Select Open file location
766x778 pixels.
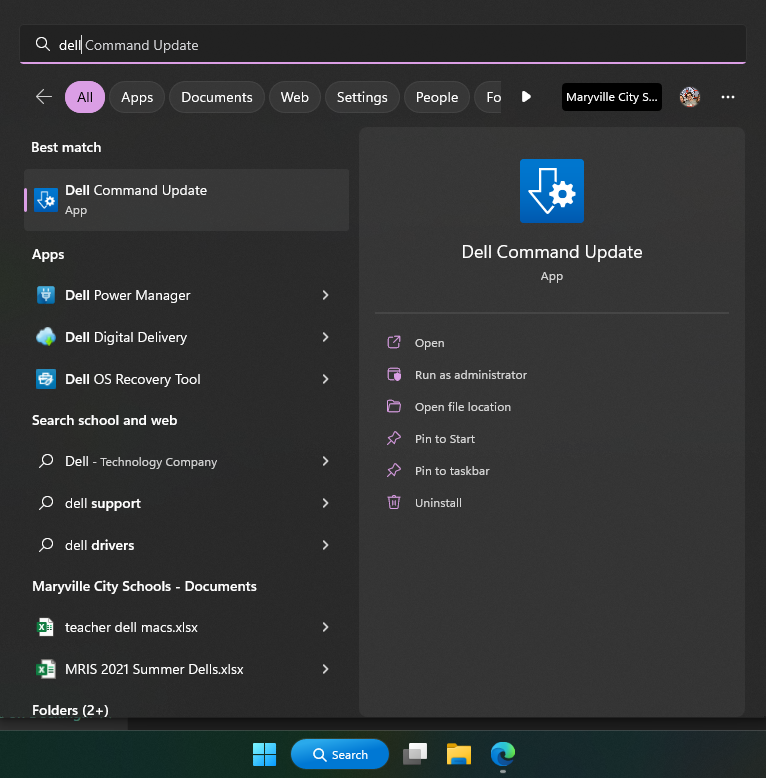pos(463,407)
